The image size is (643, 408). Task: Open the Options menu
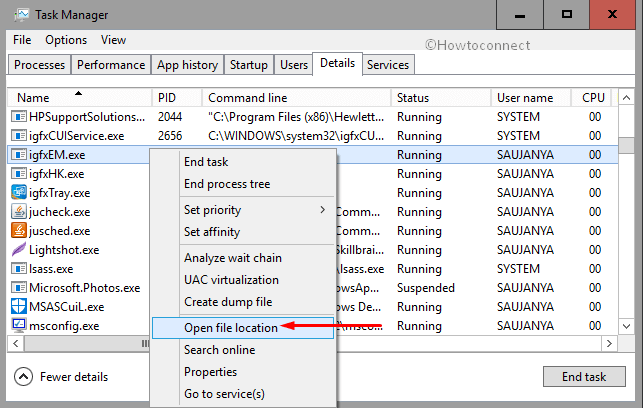click(66, 40)
